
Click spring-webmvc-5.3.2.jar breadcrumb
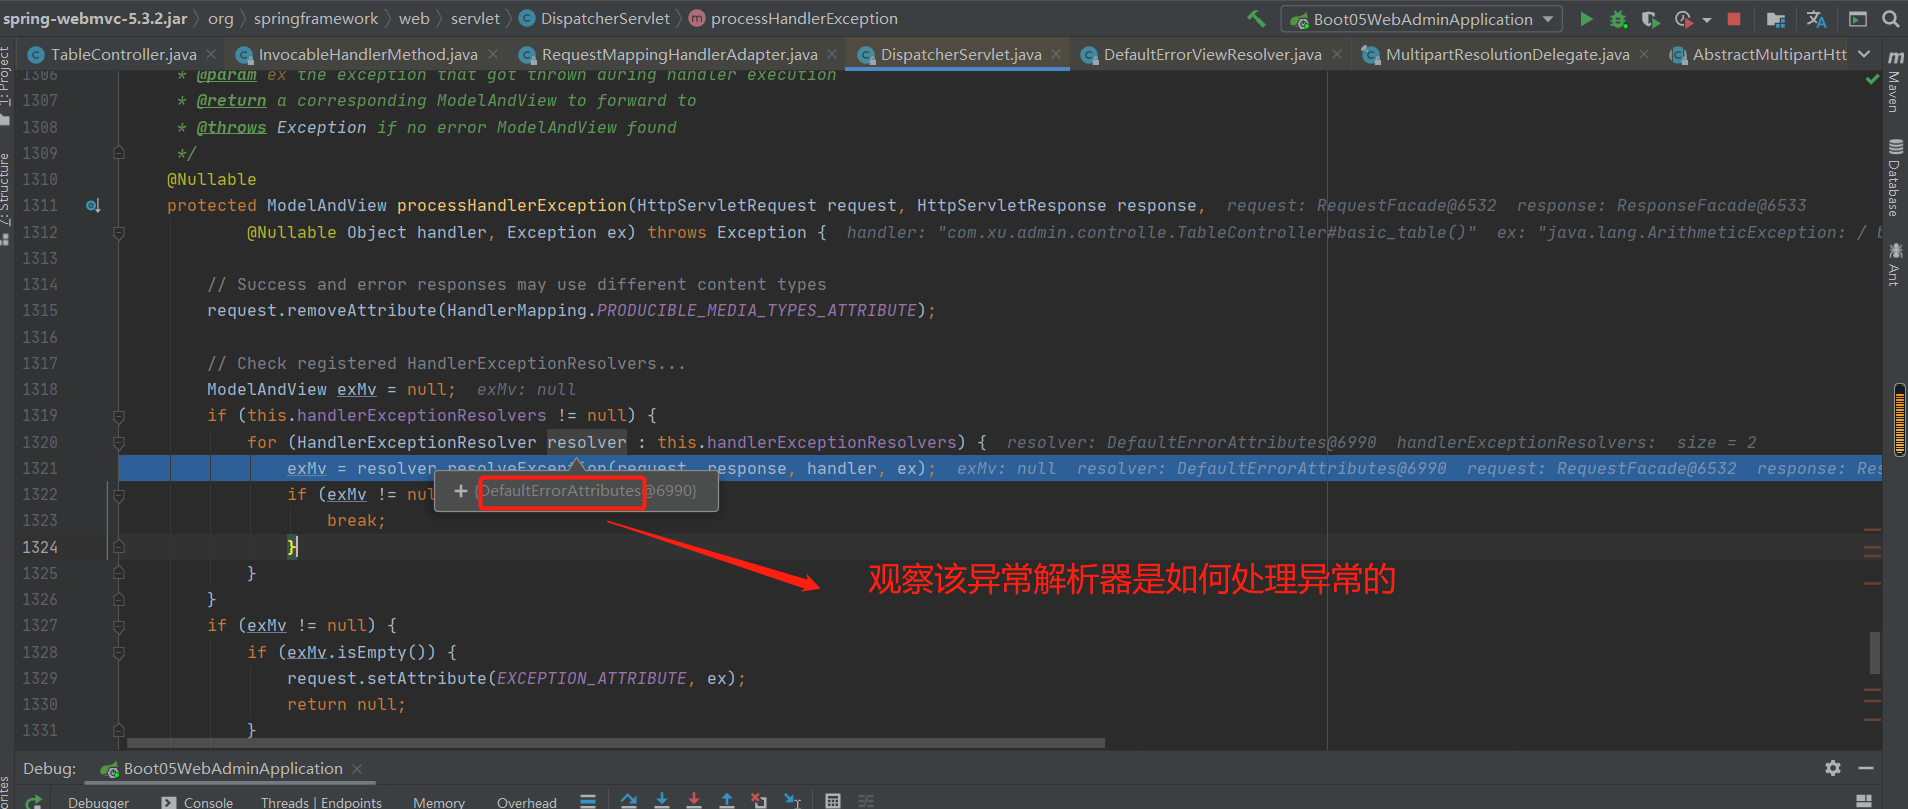click(x=95, y=18)
